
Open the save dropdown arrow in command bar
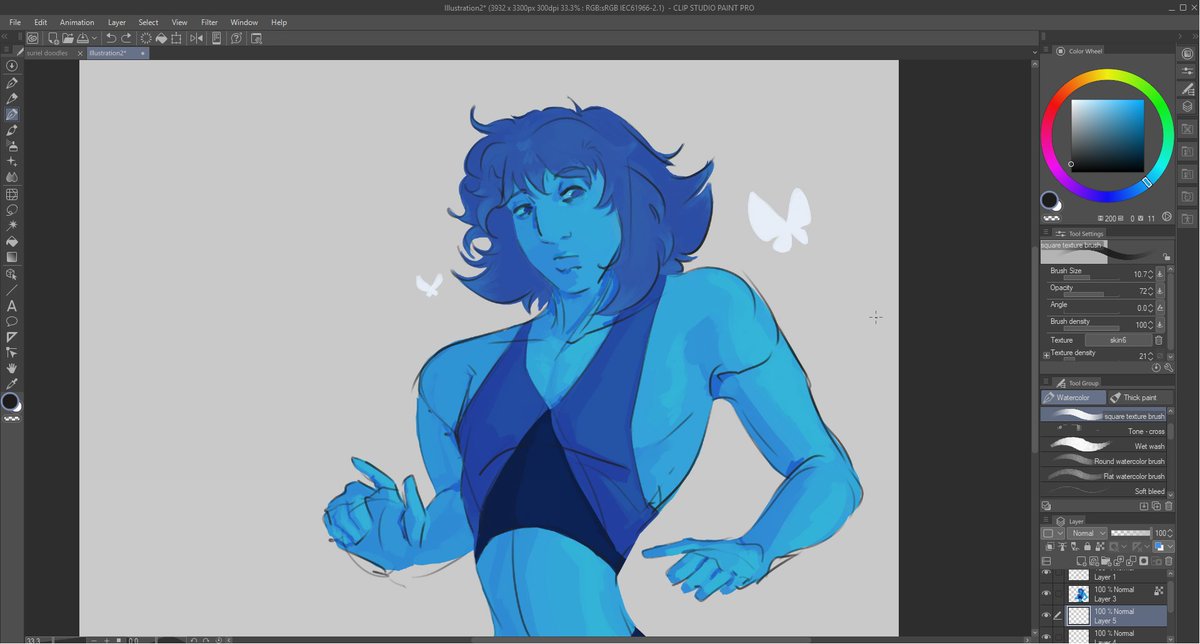coord(94,38)
